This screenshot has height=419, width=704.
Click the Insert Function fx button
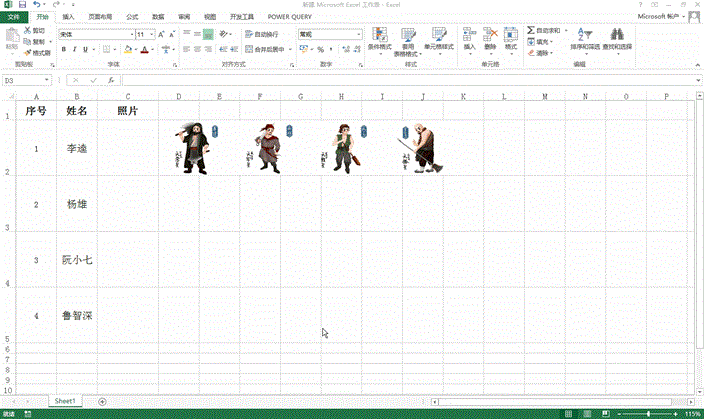pyautogui.click(x=111, y=80)
